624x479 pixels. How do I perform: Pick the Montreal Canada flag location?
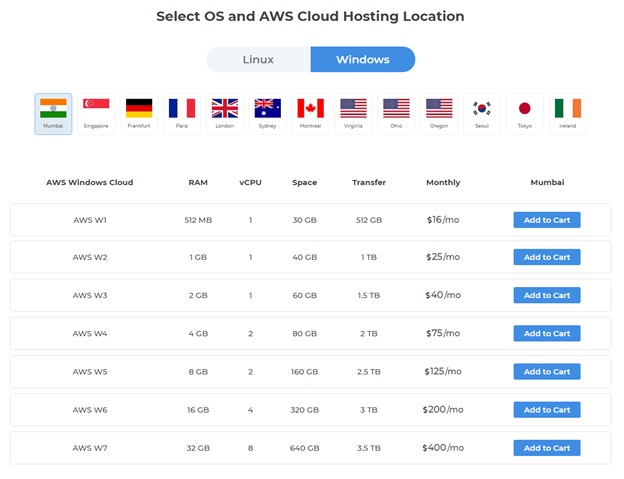310,114
